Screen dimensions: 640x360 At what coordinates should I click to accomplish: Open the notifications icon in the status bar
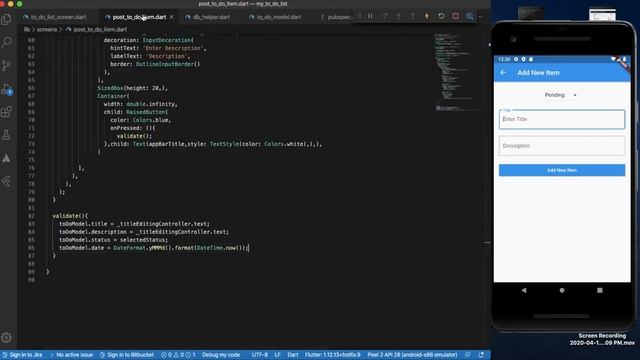point(481,355)
